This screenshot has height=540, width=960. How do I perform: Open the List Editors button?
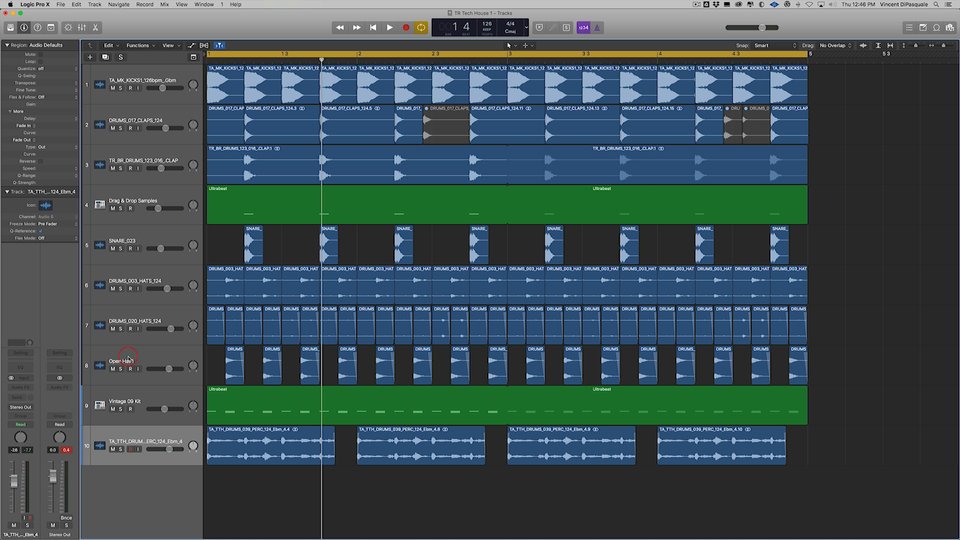click(x=909, y=28)
